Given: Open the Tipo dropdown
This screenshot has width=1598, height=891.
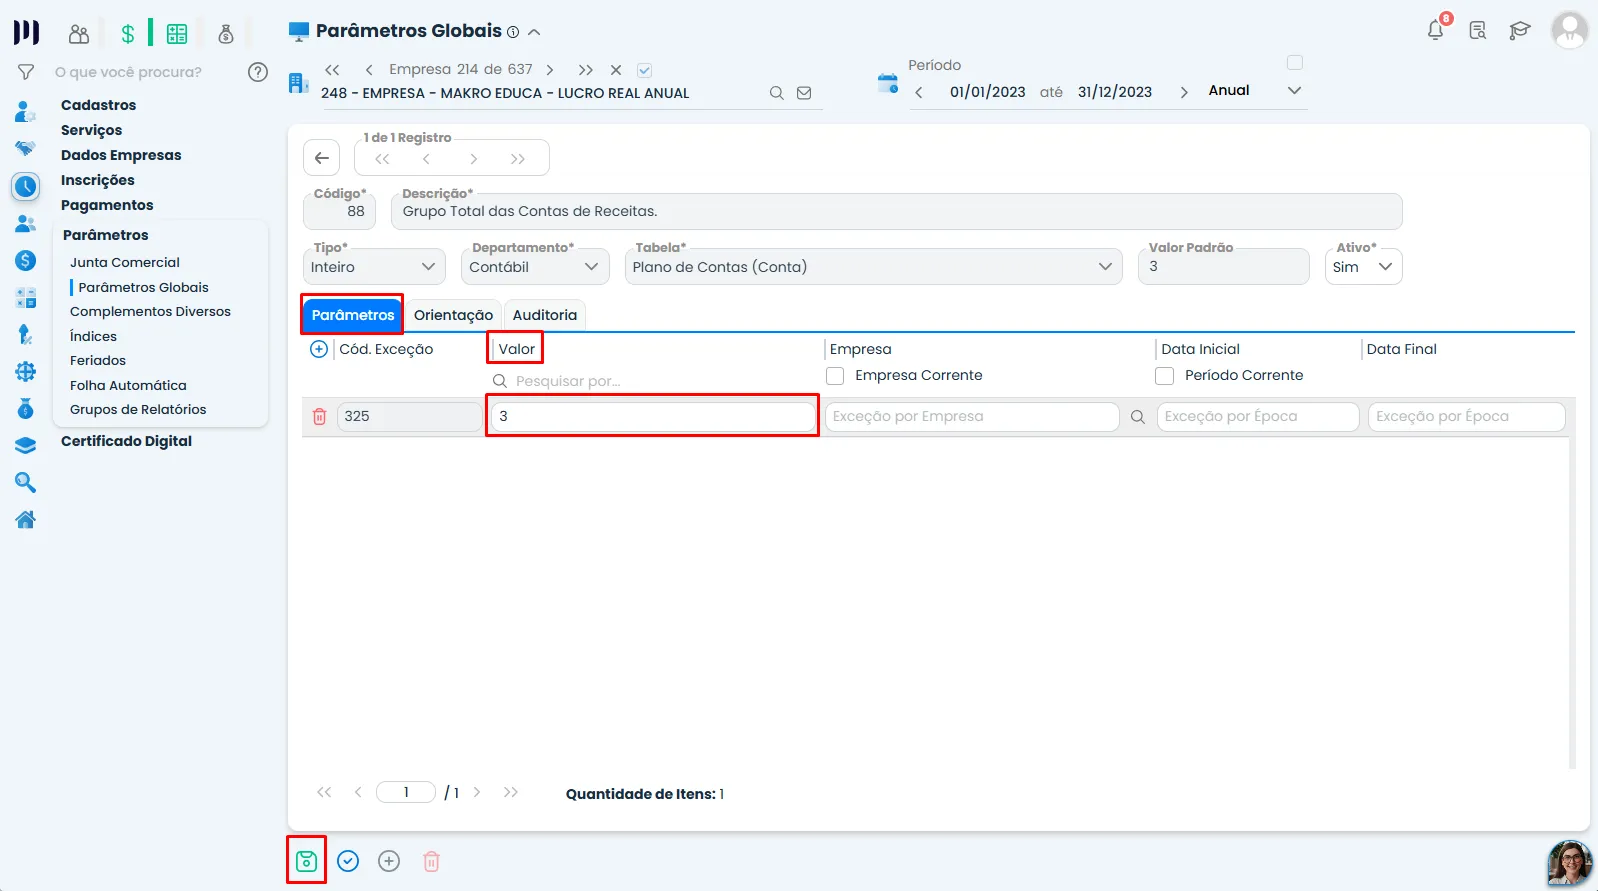Looking at the screenshot, I should (x=374, y=267).
